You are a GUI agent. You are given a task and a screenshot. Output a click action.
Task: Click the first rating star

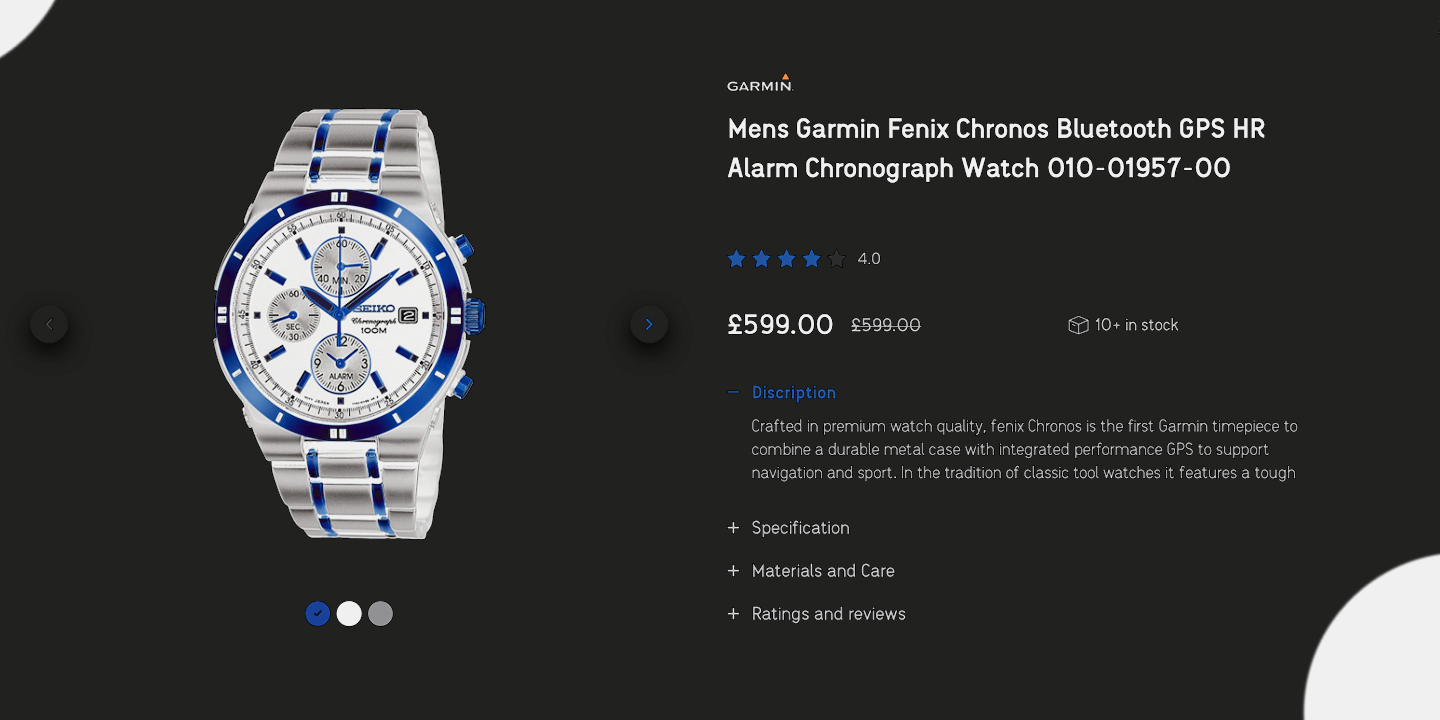click(x=737, y=259)
